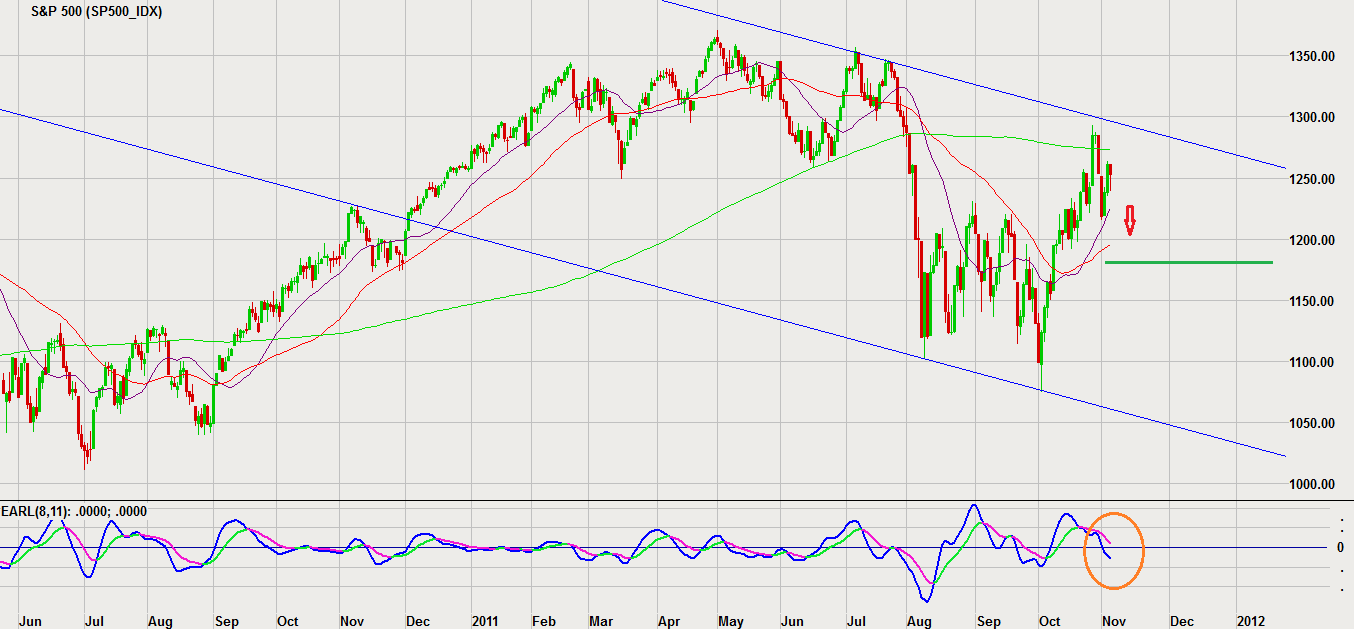
Task: Click the 1200.00 price axis label
Action: (x=1310, y=240)
